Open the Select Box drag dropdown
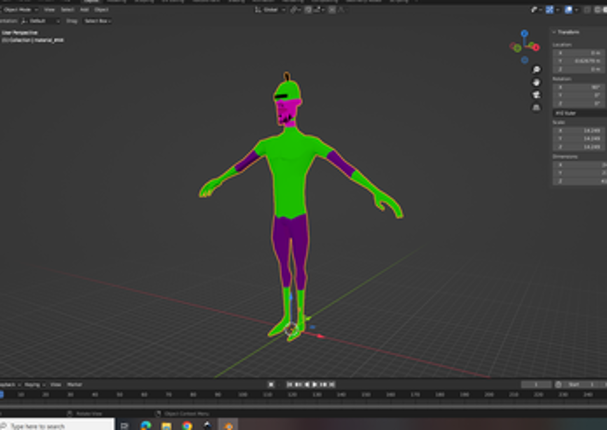 pos(98,21)
